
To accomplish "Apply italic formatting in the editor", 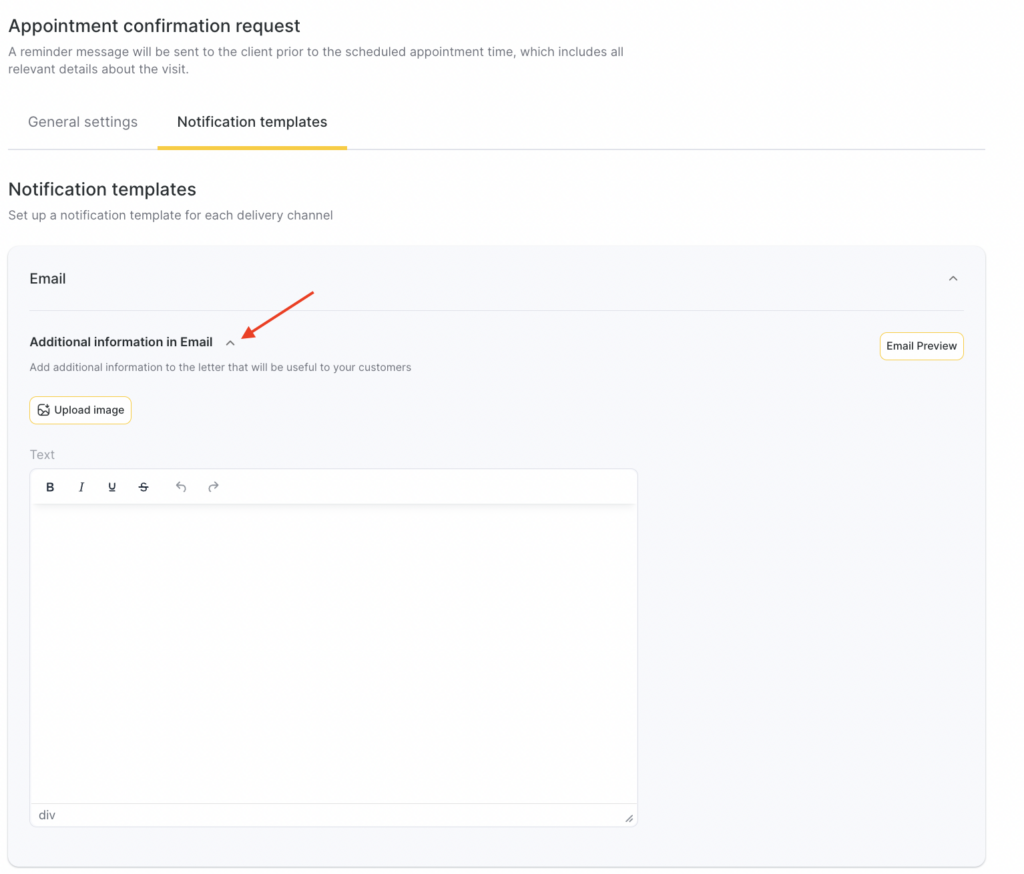I will pyautogui.click(x=81, y=487).
